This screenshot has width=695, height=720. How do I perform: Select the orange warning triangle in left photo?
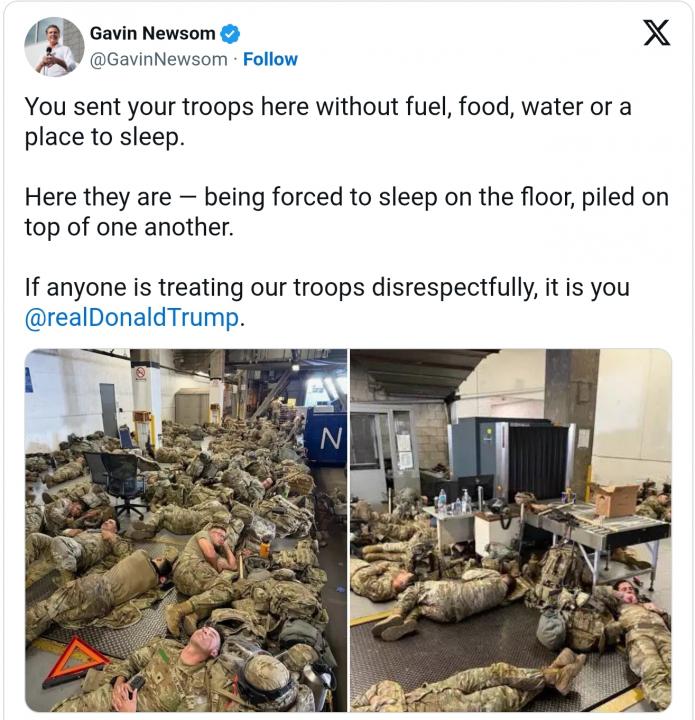pyautogui.click(x=75, y=661)
